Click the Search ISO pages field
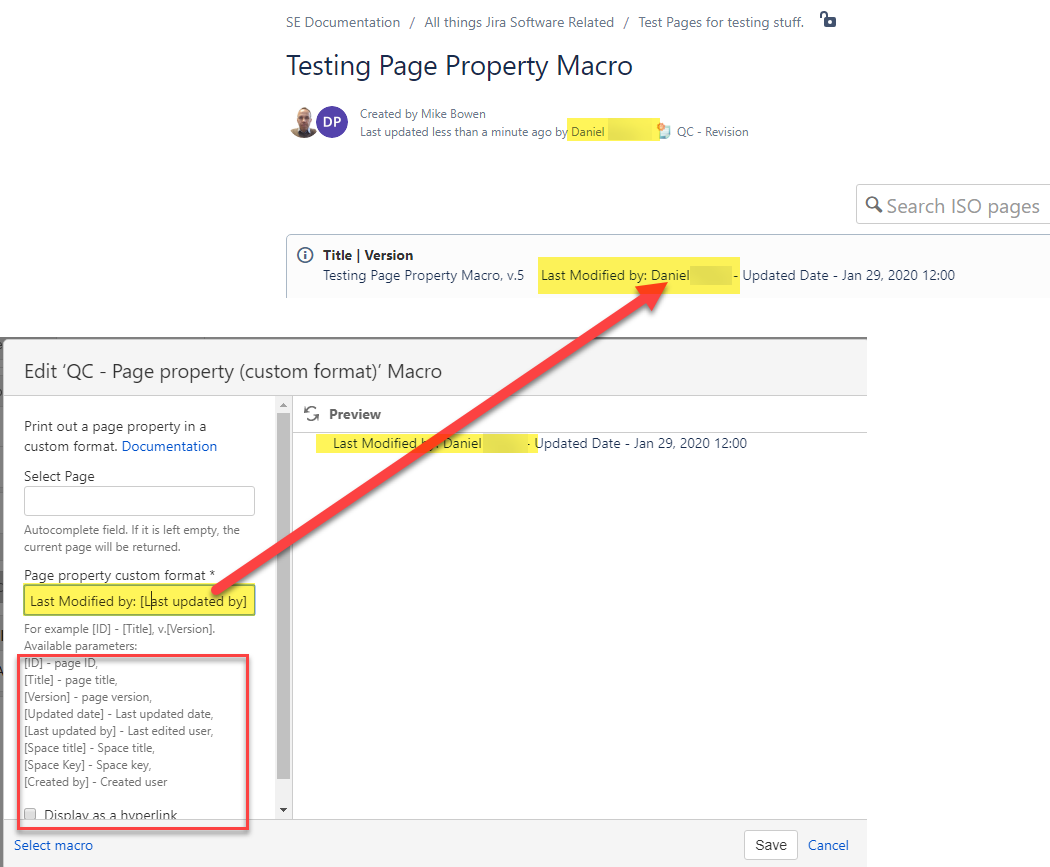This screenshot has height=867, width=1050. point(954,204)
